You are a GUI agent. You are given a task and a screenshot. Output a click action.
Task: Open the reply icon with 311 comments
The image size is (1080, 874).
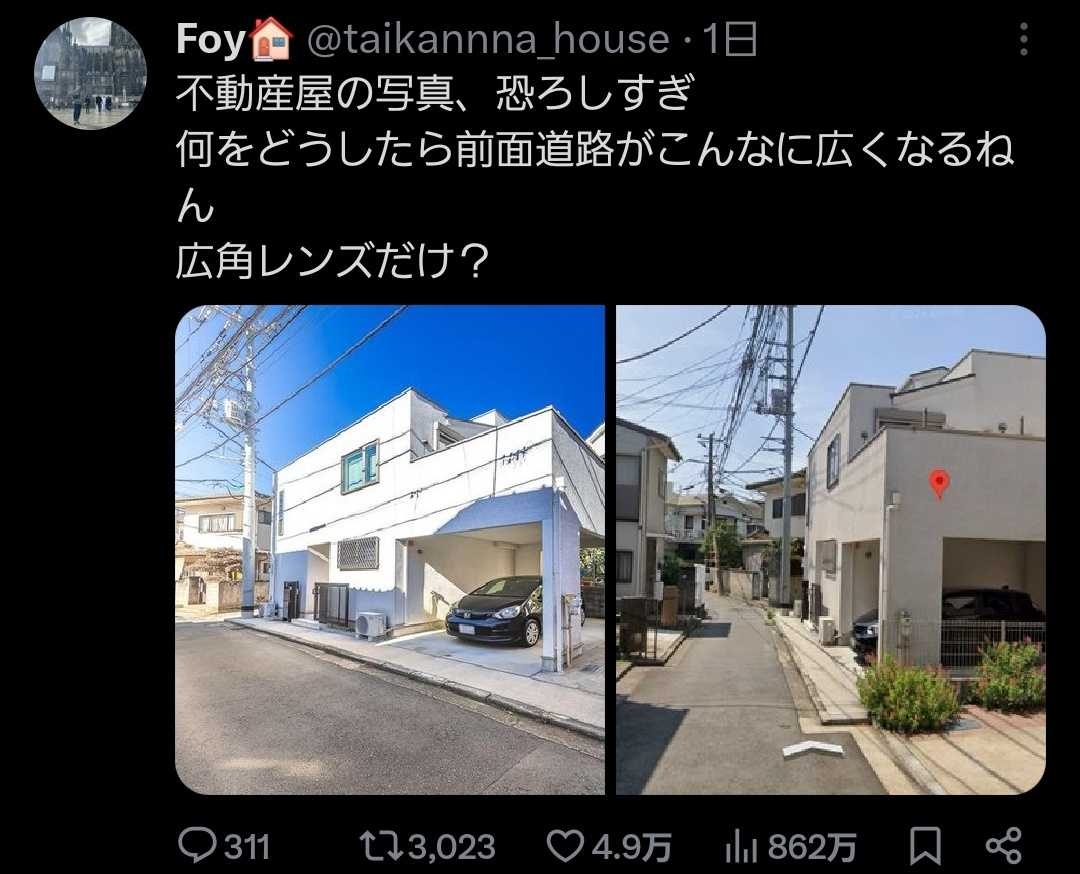(x=197, y=845)
